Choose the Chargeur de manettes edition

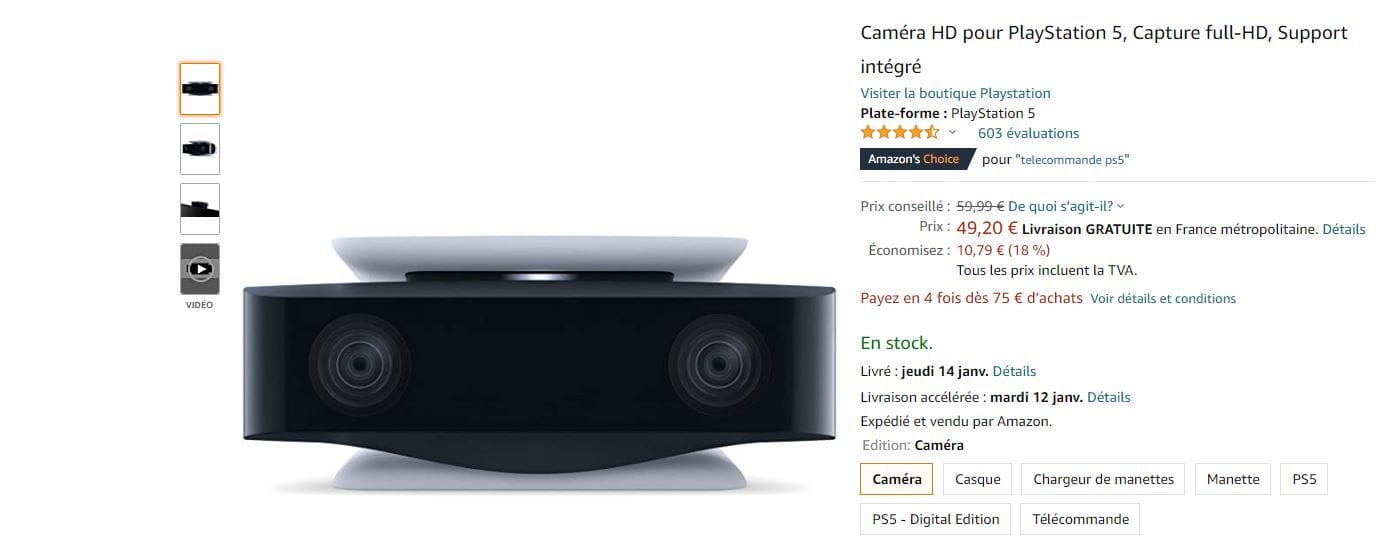click(x=1104, y=479)
